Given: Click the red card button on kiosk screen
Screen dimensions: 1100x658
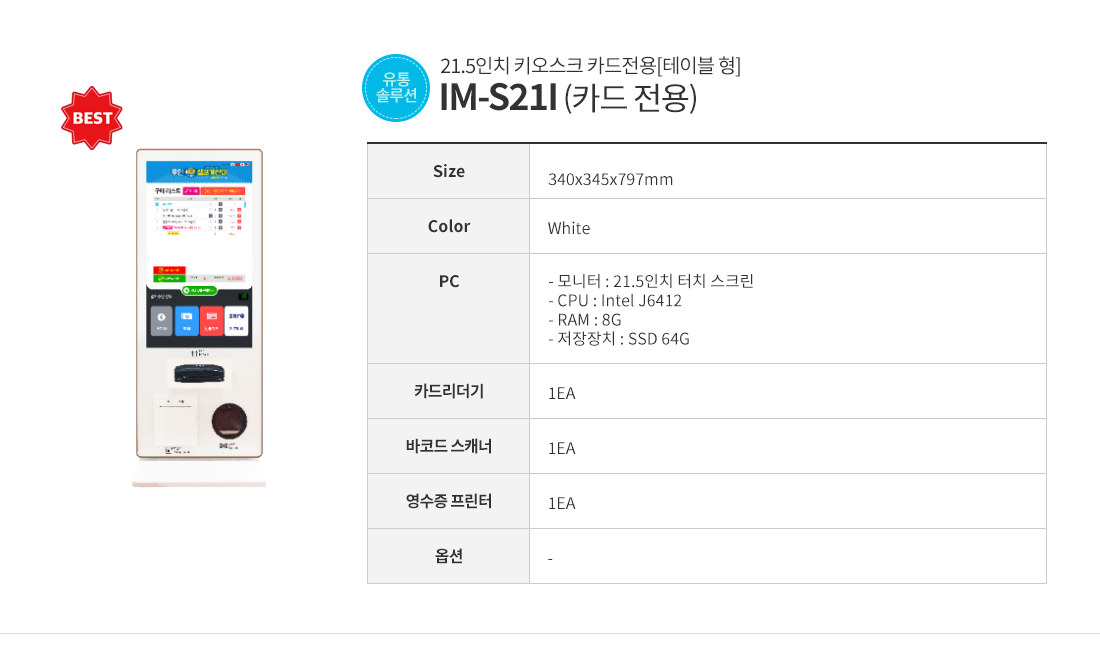Looking at the screenshot, I should coord(211,321).
